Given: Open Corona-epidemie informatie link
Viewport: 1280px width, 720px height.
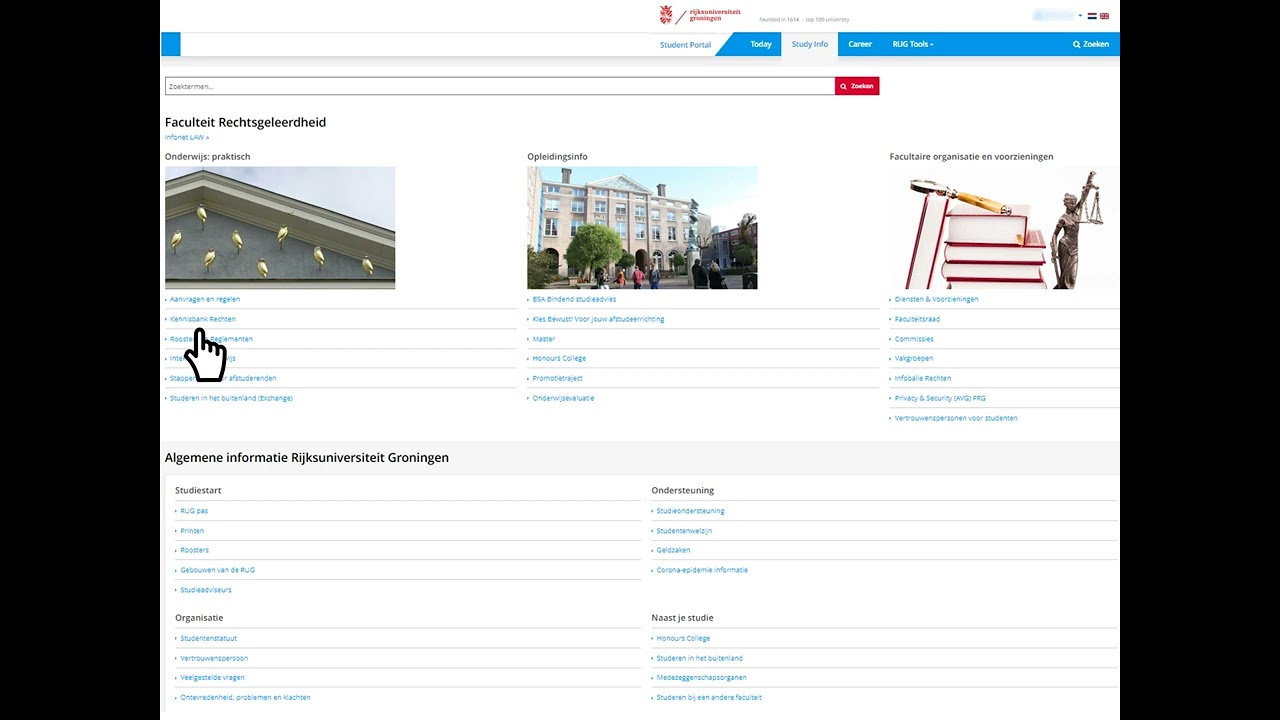Looking at the screenshot, I should [702, 570].
